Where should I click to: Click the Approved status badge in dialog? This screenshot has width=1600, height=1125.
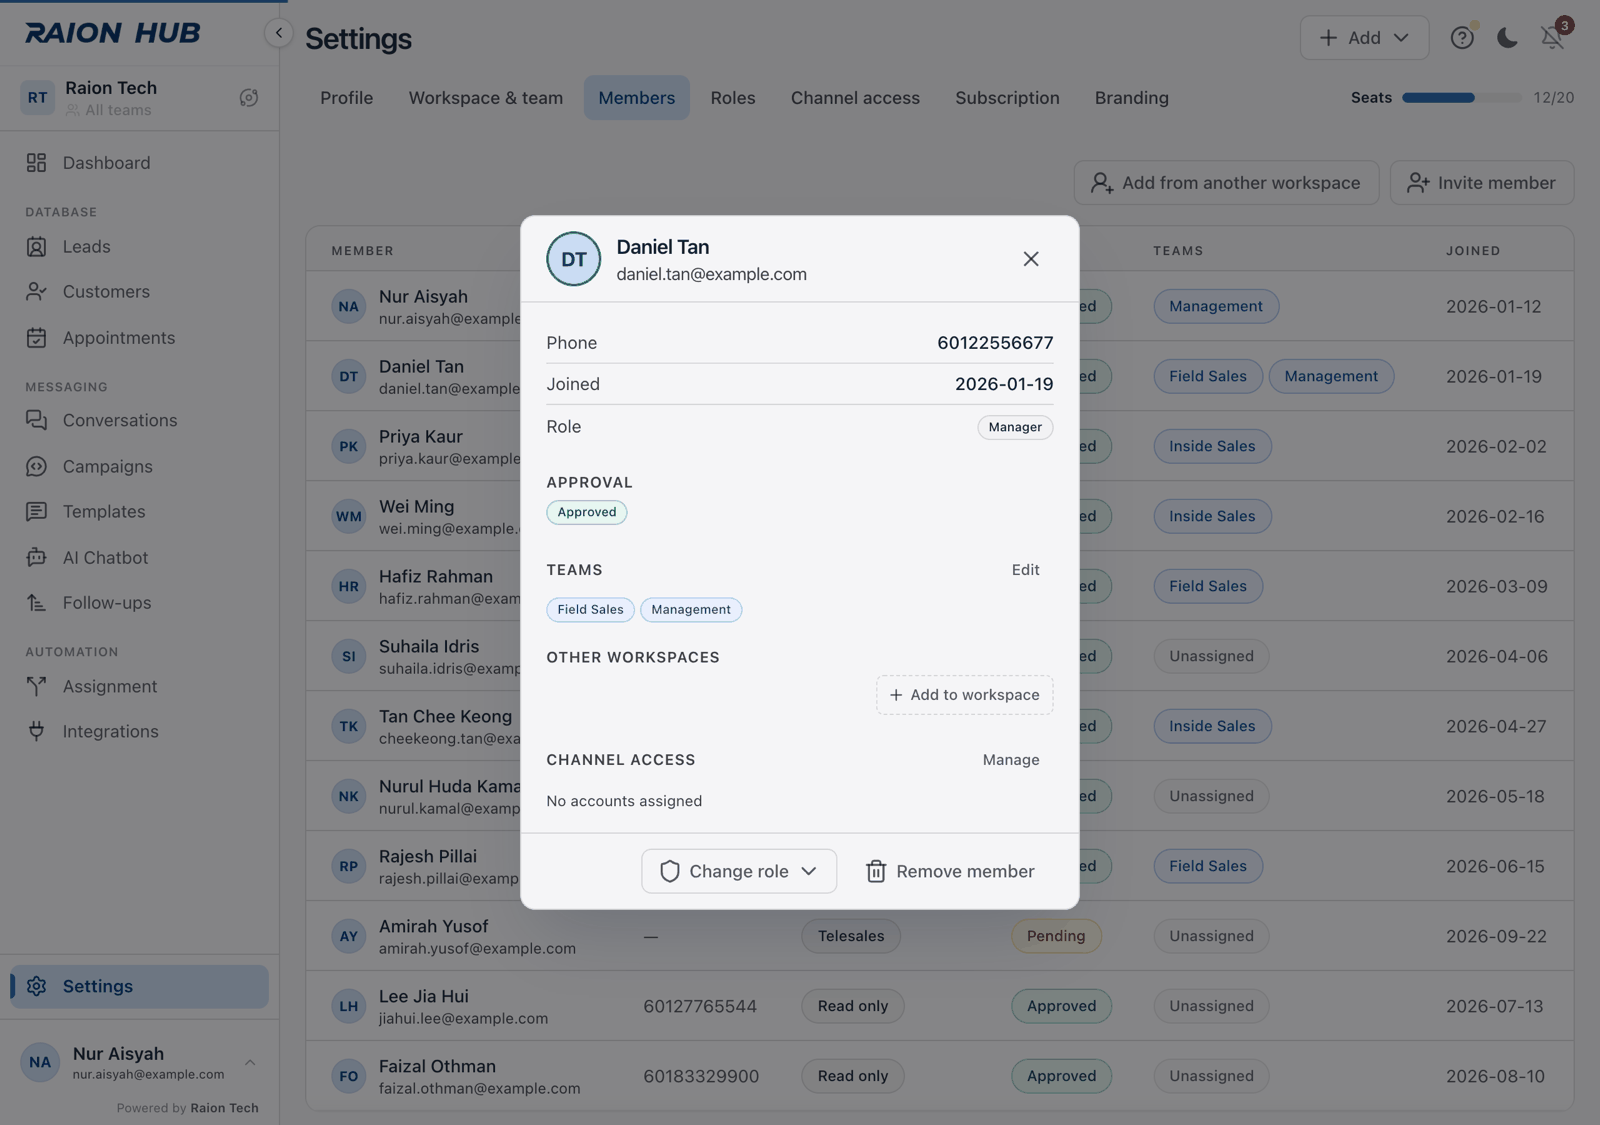click(x=587, y=512)
